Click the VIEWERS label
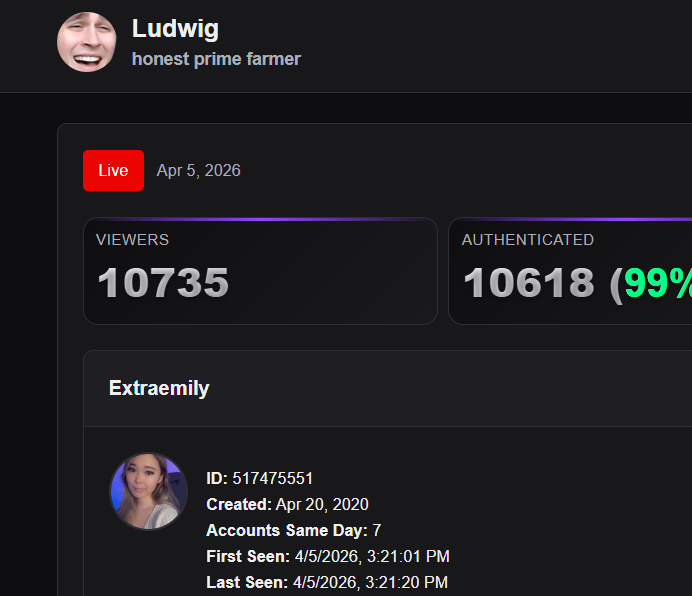The height and width of the screenshot is (596, 692). coord(132,240)
